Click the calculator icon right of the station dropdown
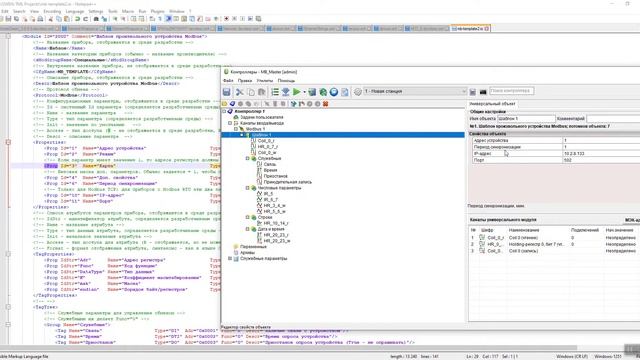Viewport: 640px width, 360px height. 473,92
